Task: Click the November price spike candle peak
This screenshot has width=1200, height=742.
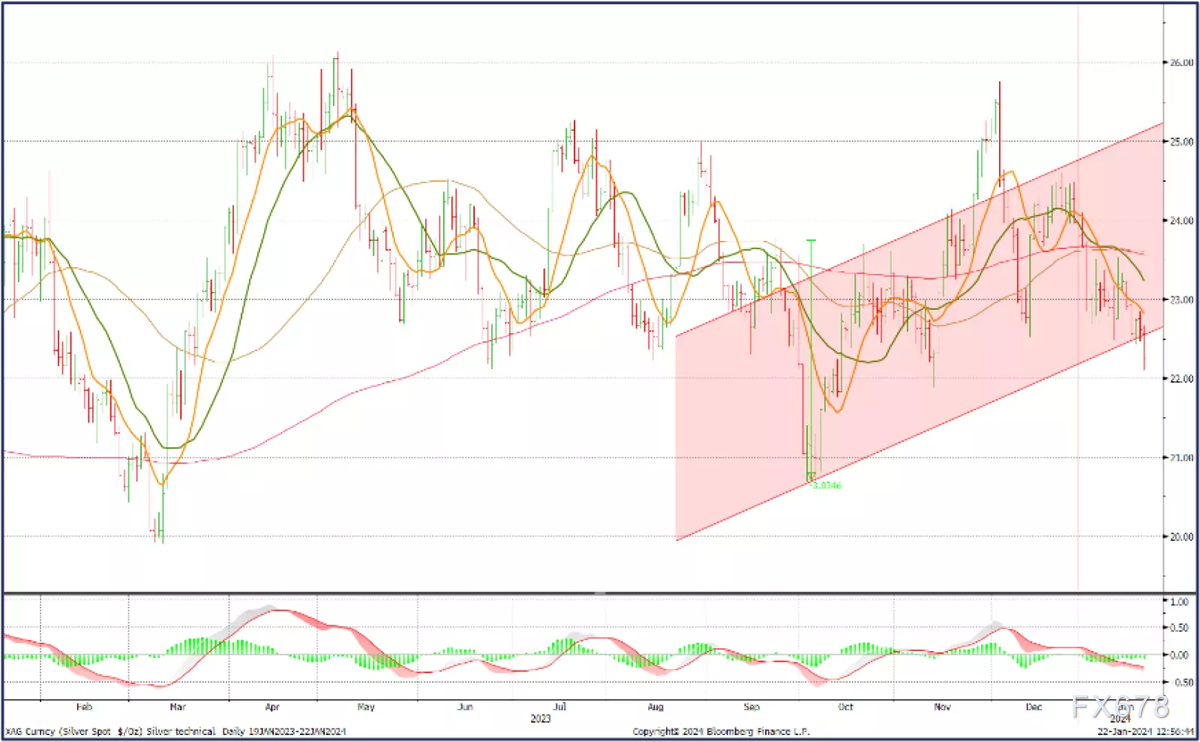Action: [998, 85]
